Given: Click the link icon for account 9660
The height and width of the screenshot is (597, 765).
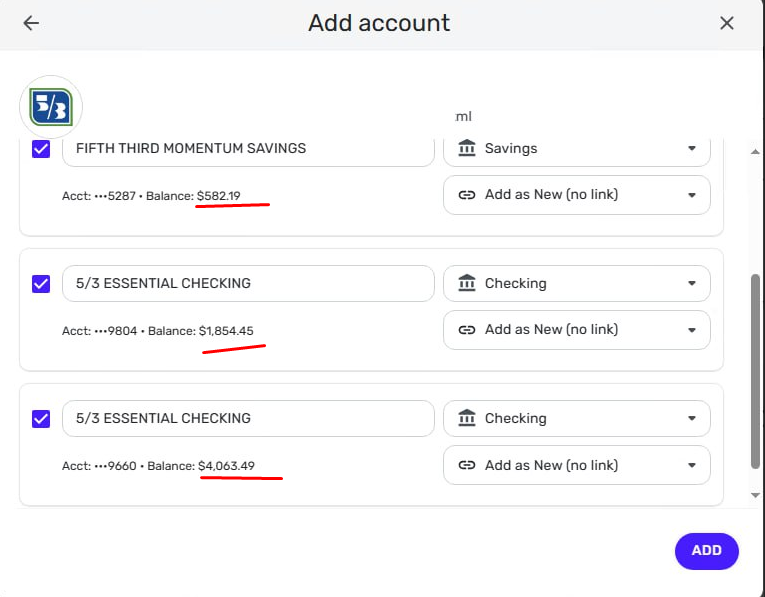Looking at the screenshot, I should click(467, 465).
